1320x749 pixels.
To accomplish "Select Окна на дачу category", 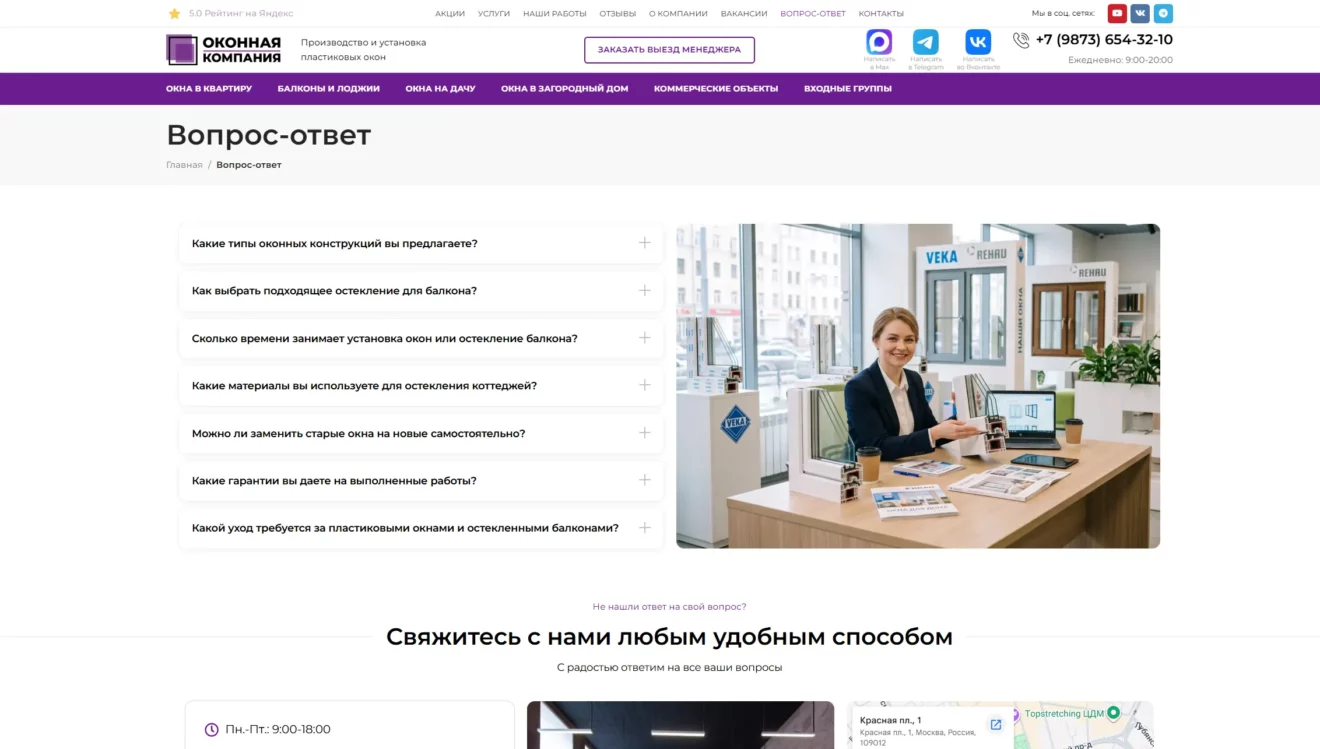I will 440,89.
